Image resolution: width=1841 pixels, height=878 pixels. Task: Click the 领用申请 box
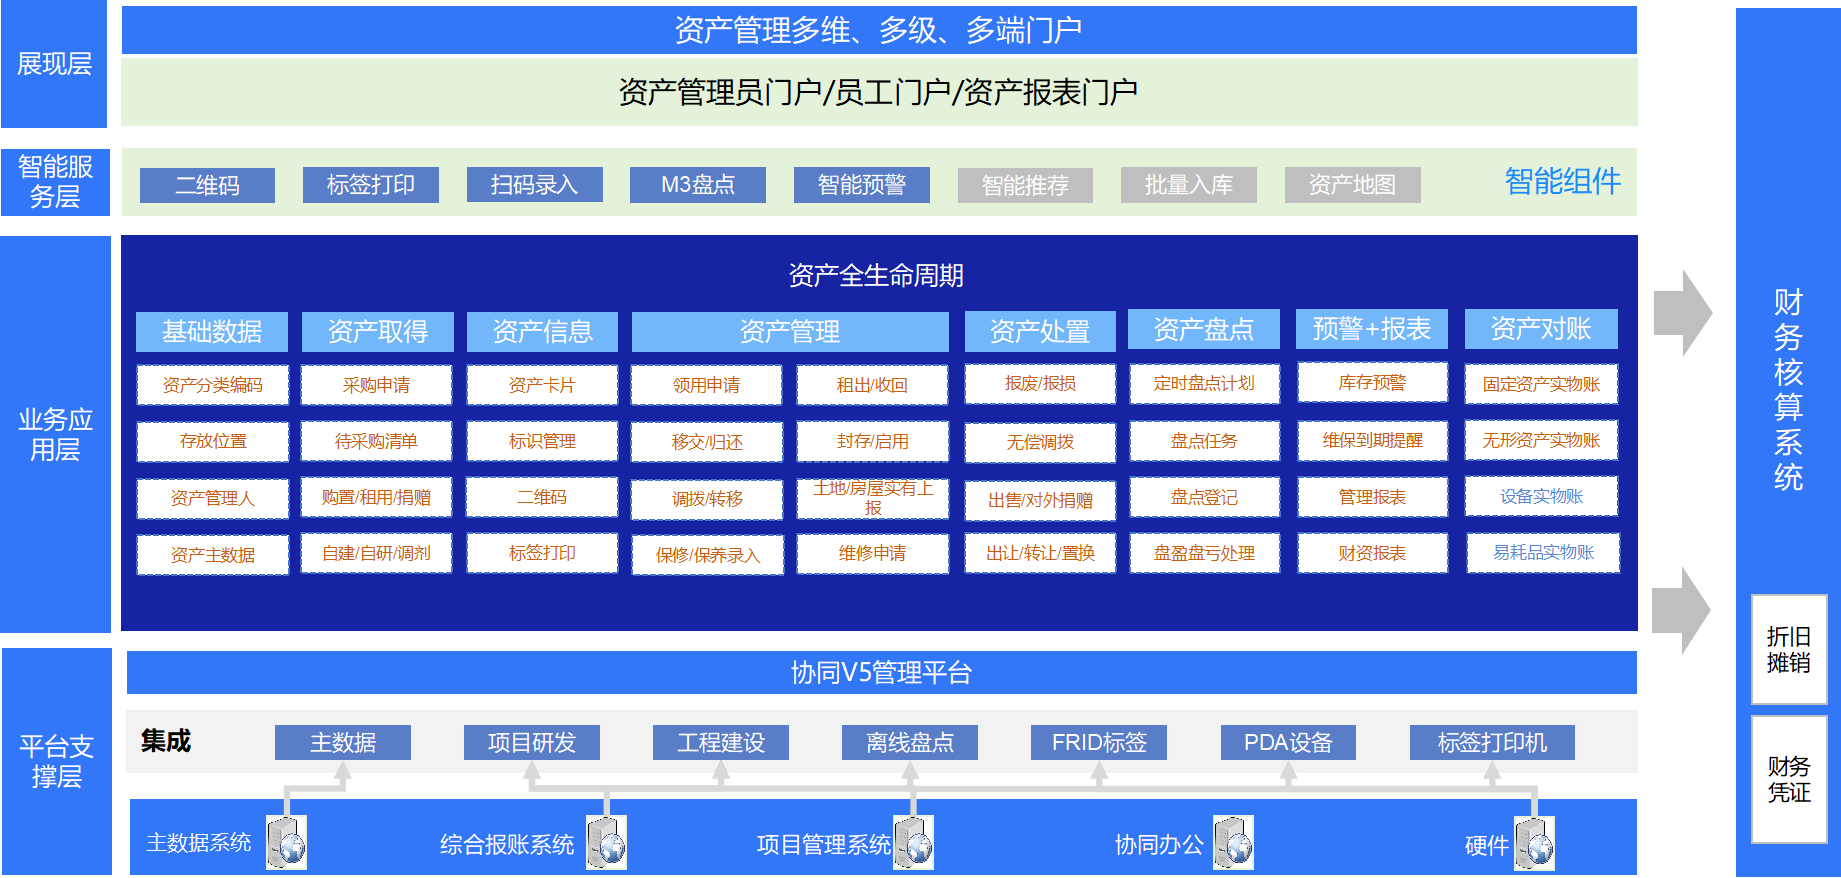(707, 385)
